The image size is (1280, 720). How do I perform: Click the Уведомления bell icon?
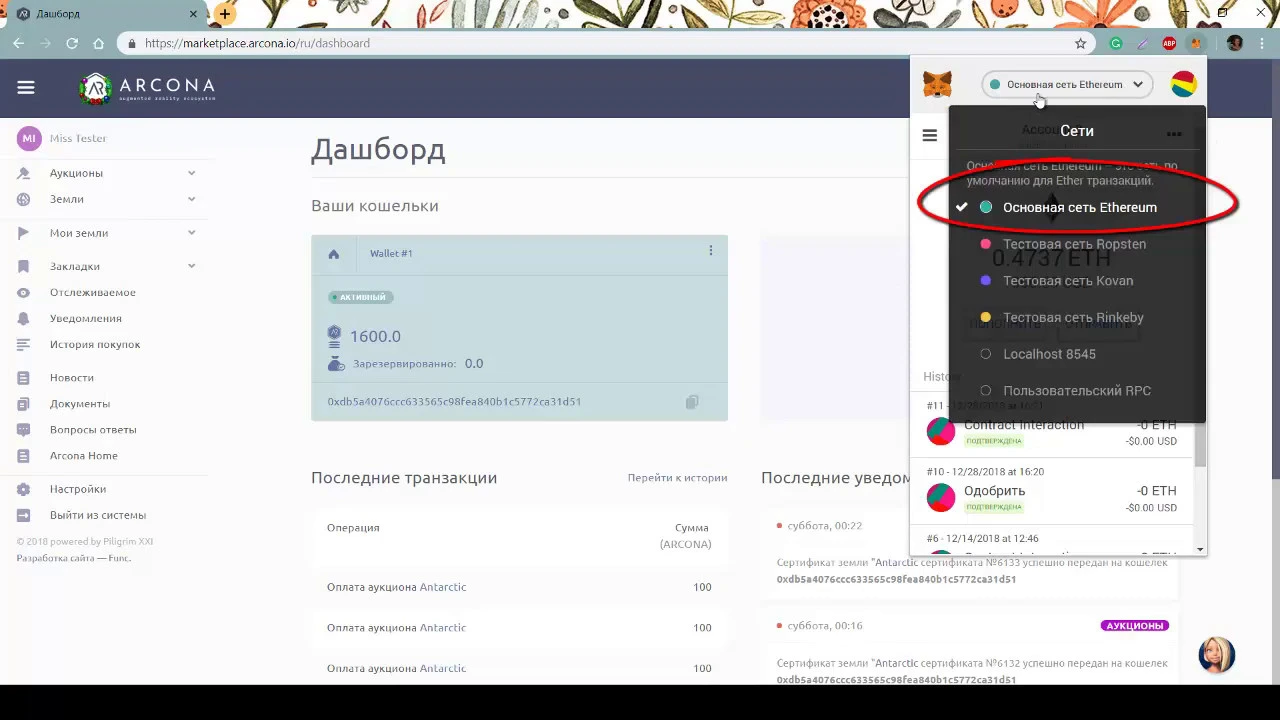[x=24, y=319]
